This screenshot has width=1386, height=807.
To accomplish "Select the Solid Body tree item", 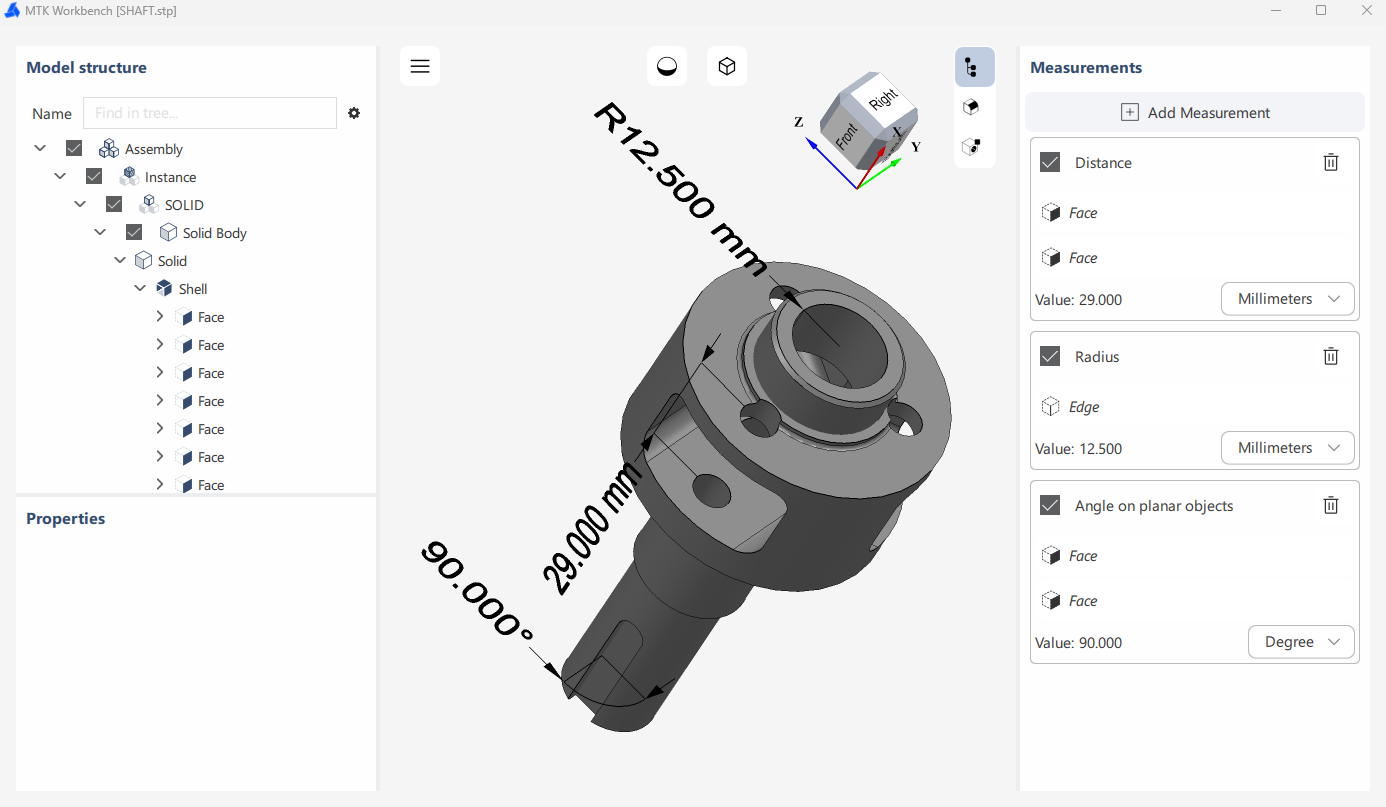I will [x=214, y=233].
